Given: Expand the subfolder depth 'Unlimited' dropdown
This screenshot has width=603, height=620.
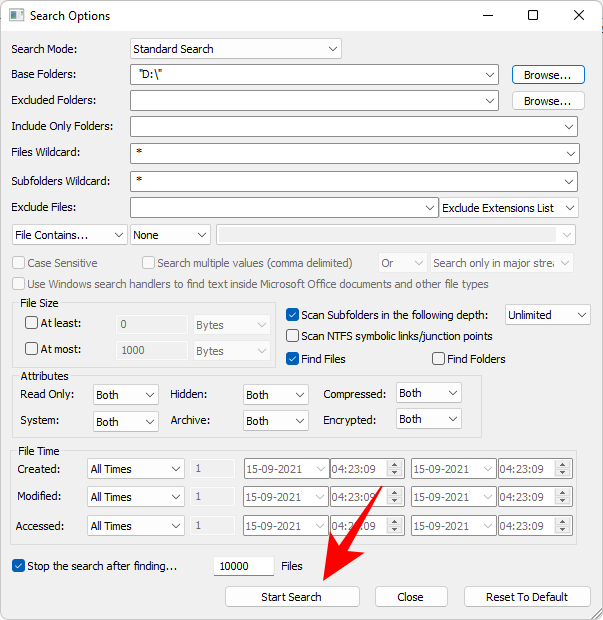Looking at the screenshot, I should pyautogui.click(x=547, y=314).
